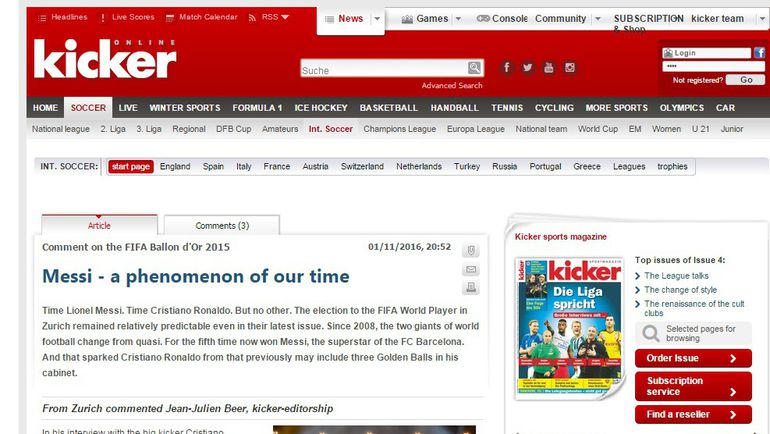770x434 pixels.
Task: Open the LIVE section
Action: [x=128, y=108]
